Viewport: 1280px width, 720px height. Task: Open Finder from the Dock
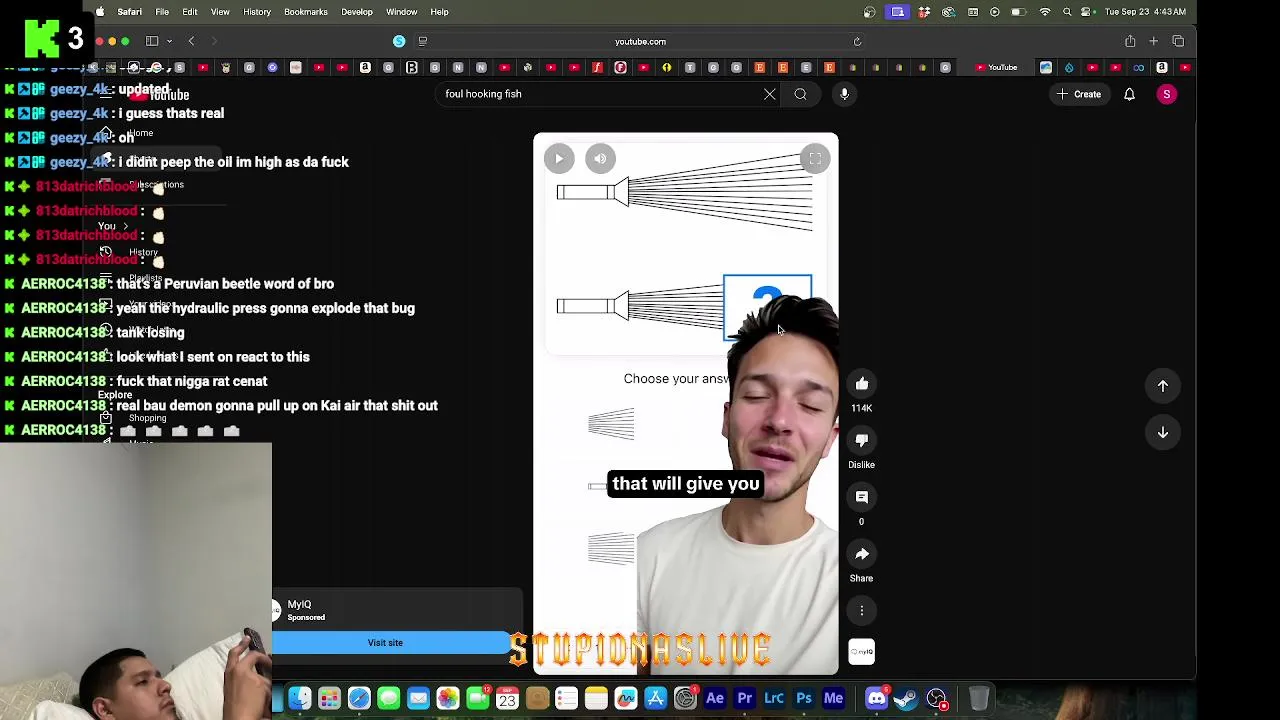[300, 698]
